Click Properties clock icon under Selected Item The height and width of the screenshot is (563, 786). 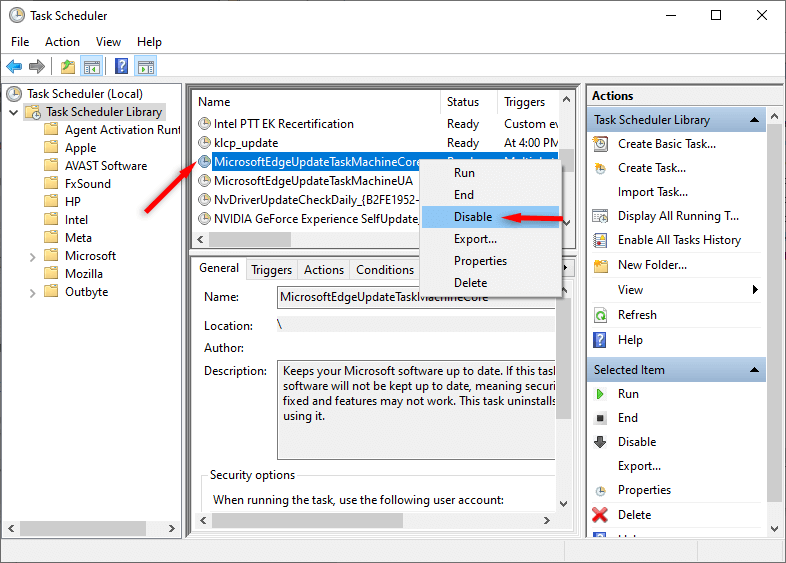click(x=600, y=491)
